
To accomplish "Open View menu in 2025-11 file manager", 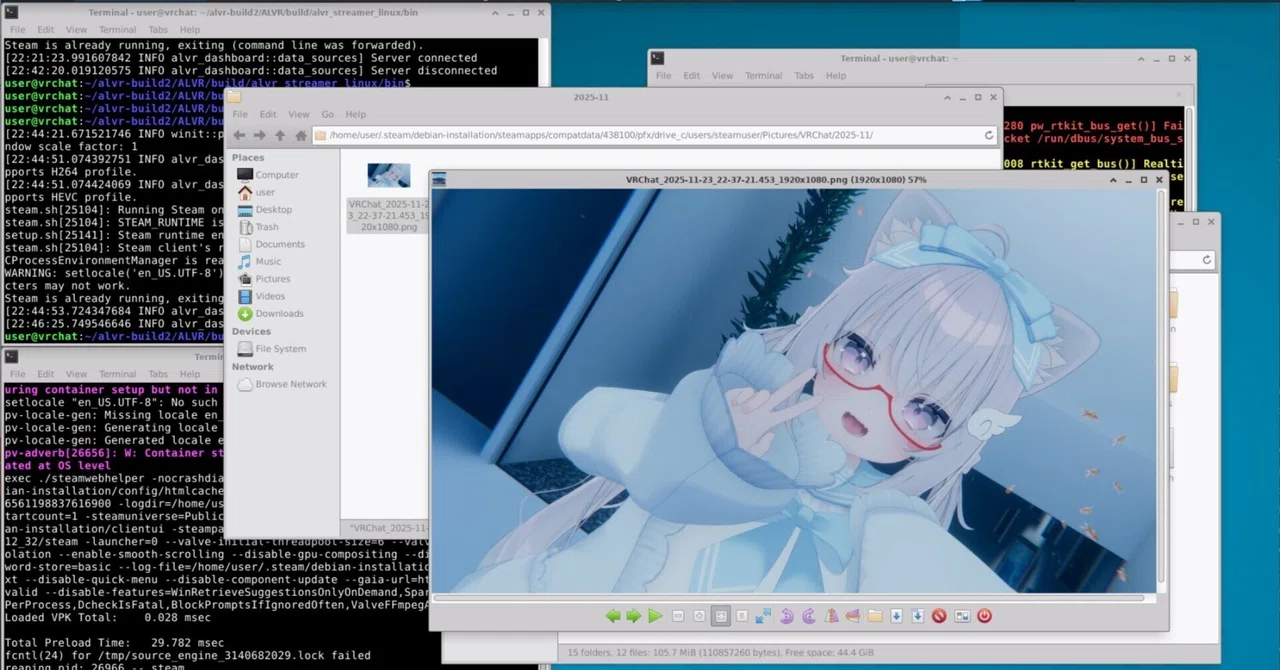I will point(299,114).
